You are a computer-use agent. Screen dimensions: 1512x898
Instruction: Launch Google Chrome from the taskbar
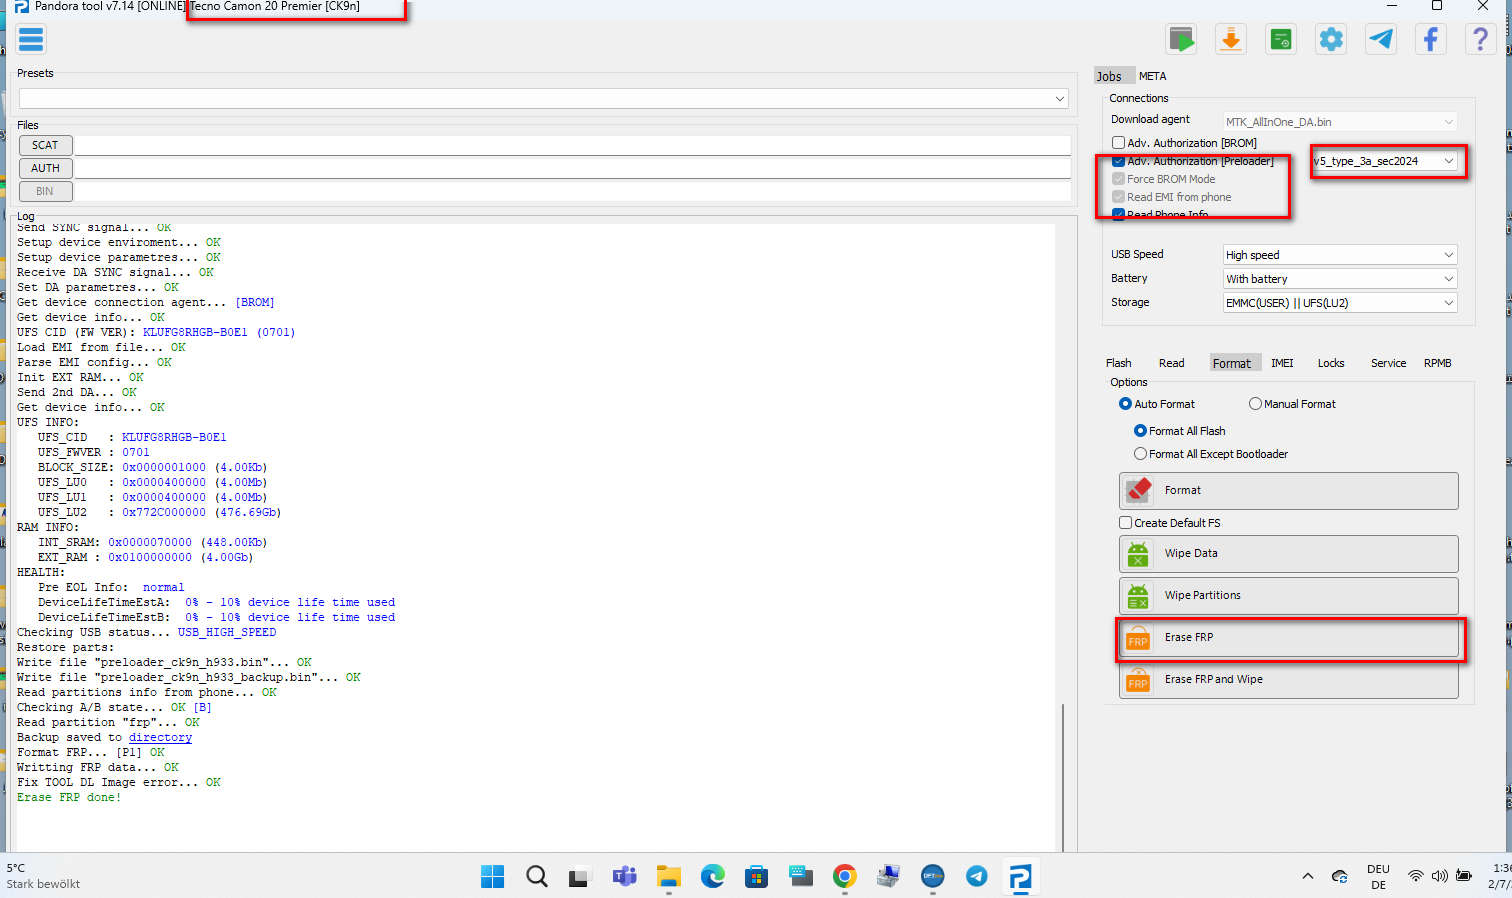pos(845,877)
